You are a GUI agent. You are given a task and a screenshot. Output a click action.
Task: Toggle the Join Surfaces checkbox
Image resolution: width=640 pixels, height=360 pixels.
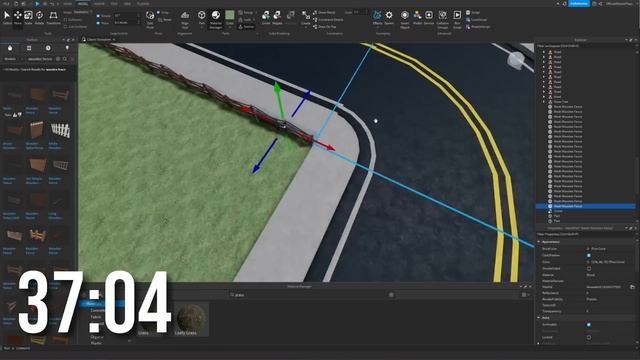(x=65, y=27)
